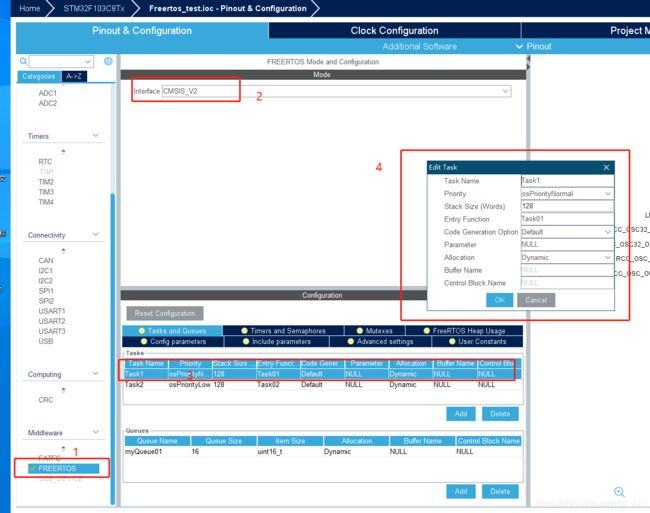Open the Advanced settings tab

(381, 341)
